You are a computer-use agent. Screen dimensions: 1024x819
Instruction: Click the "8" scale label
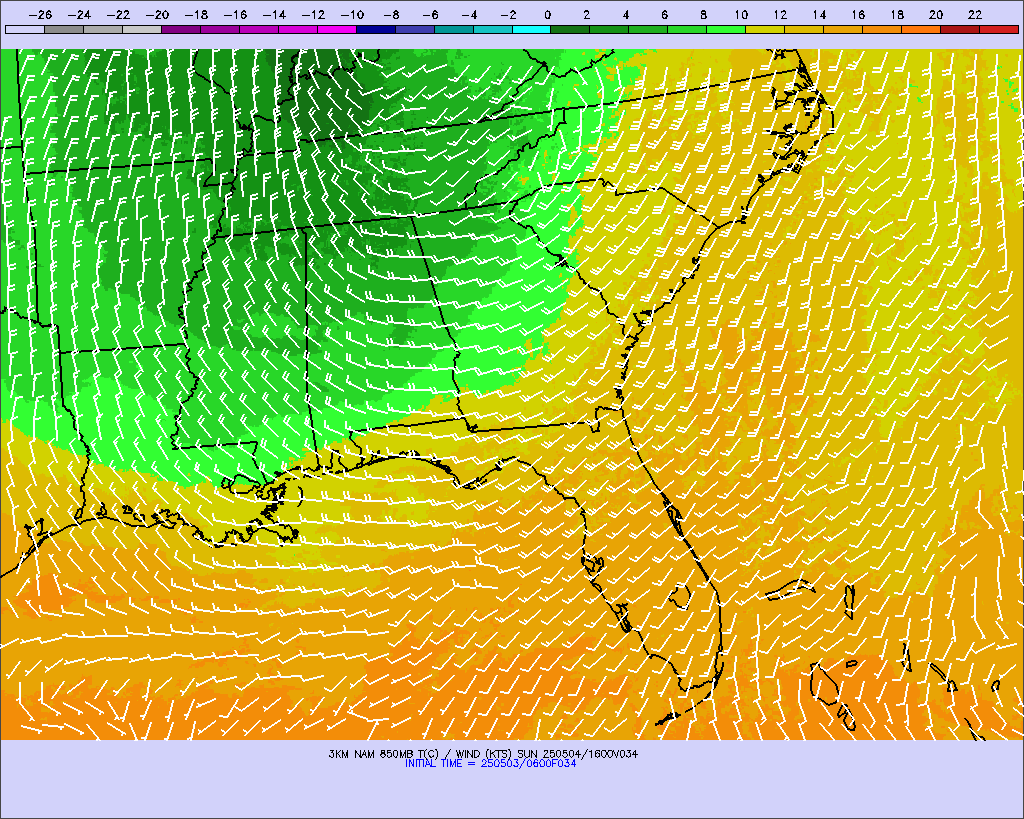point(703,14)
